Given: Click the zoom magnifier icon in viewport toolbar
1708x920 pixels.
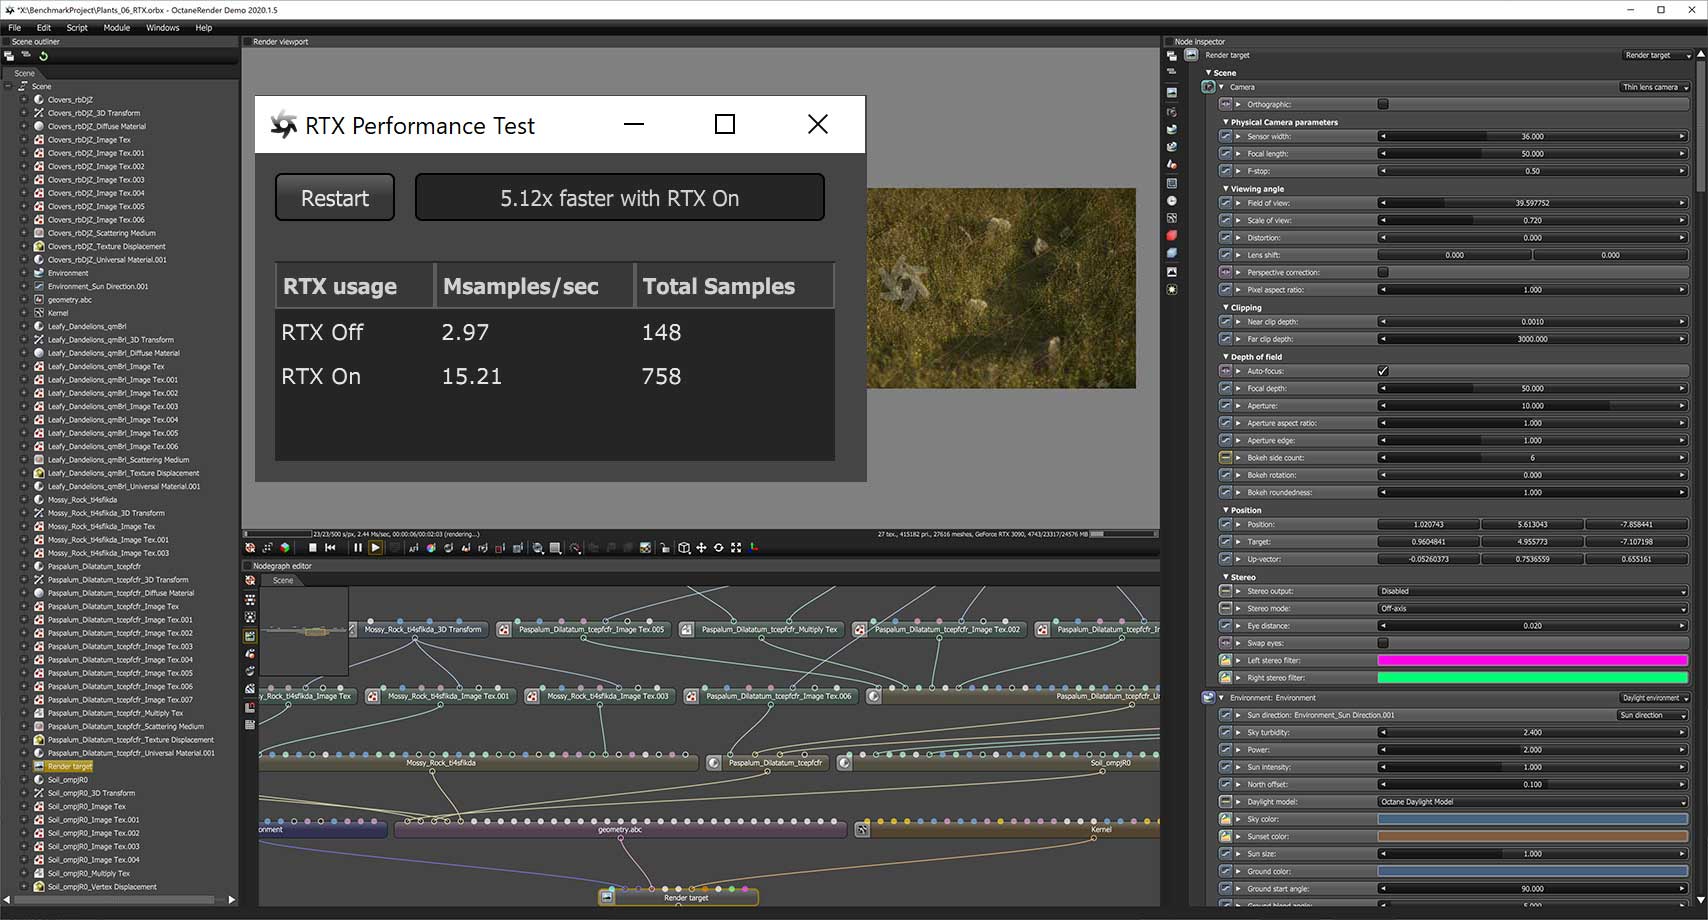Looking at the screenshot, I should [537, 548].
